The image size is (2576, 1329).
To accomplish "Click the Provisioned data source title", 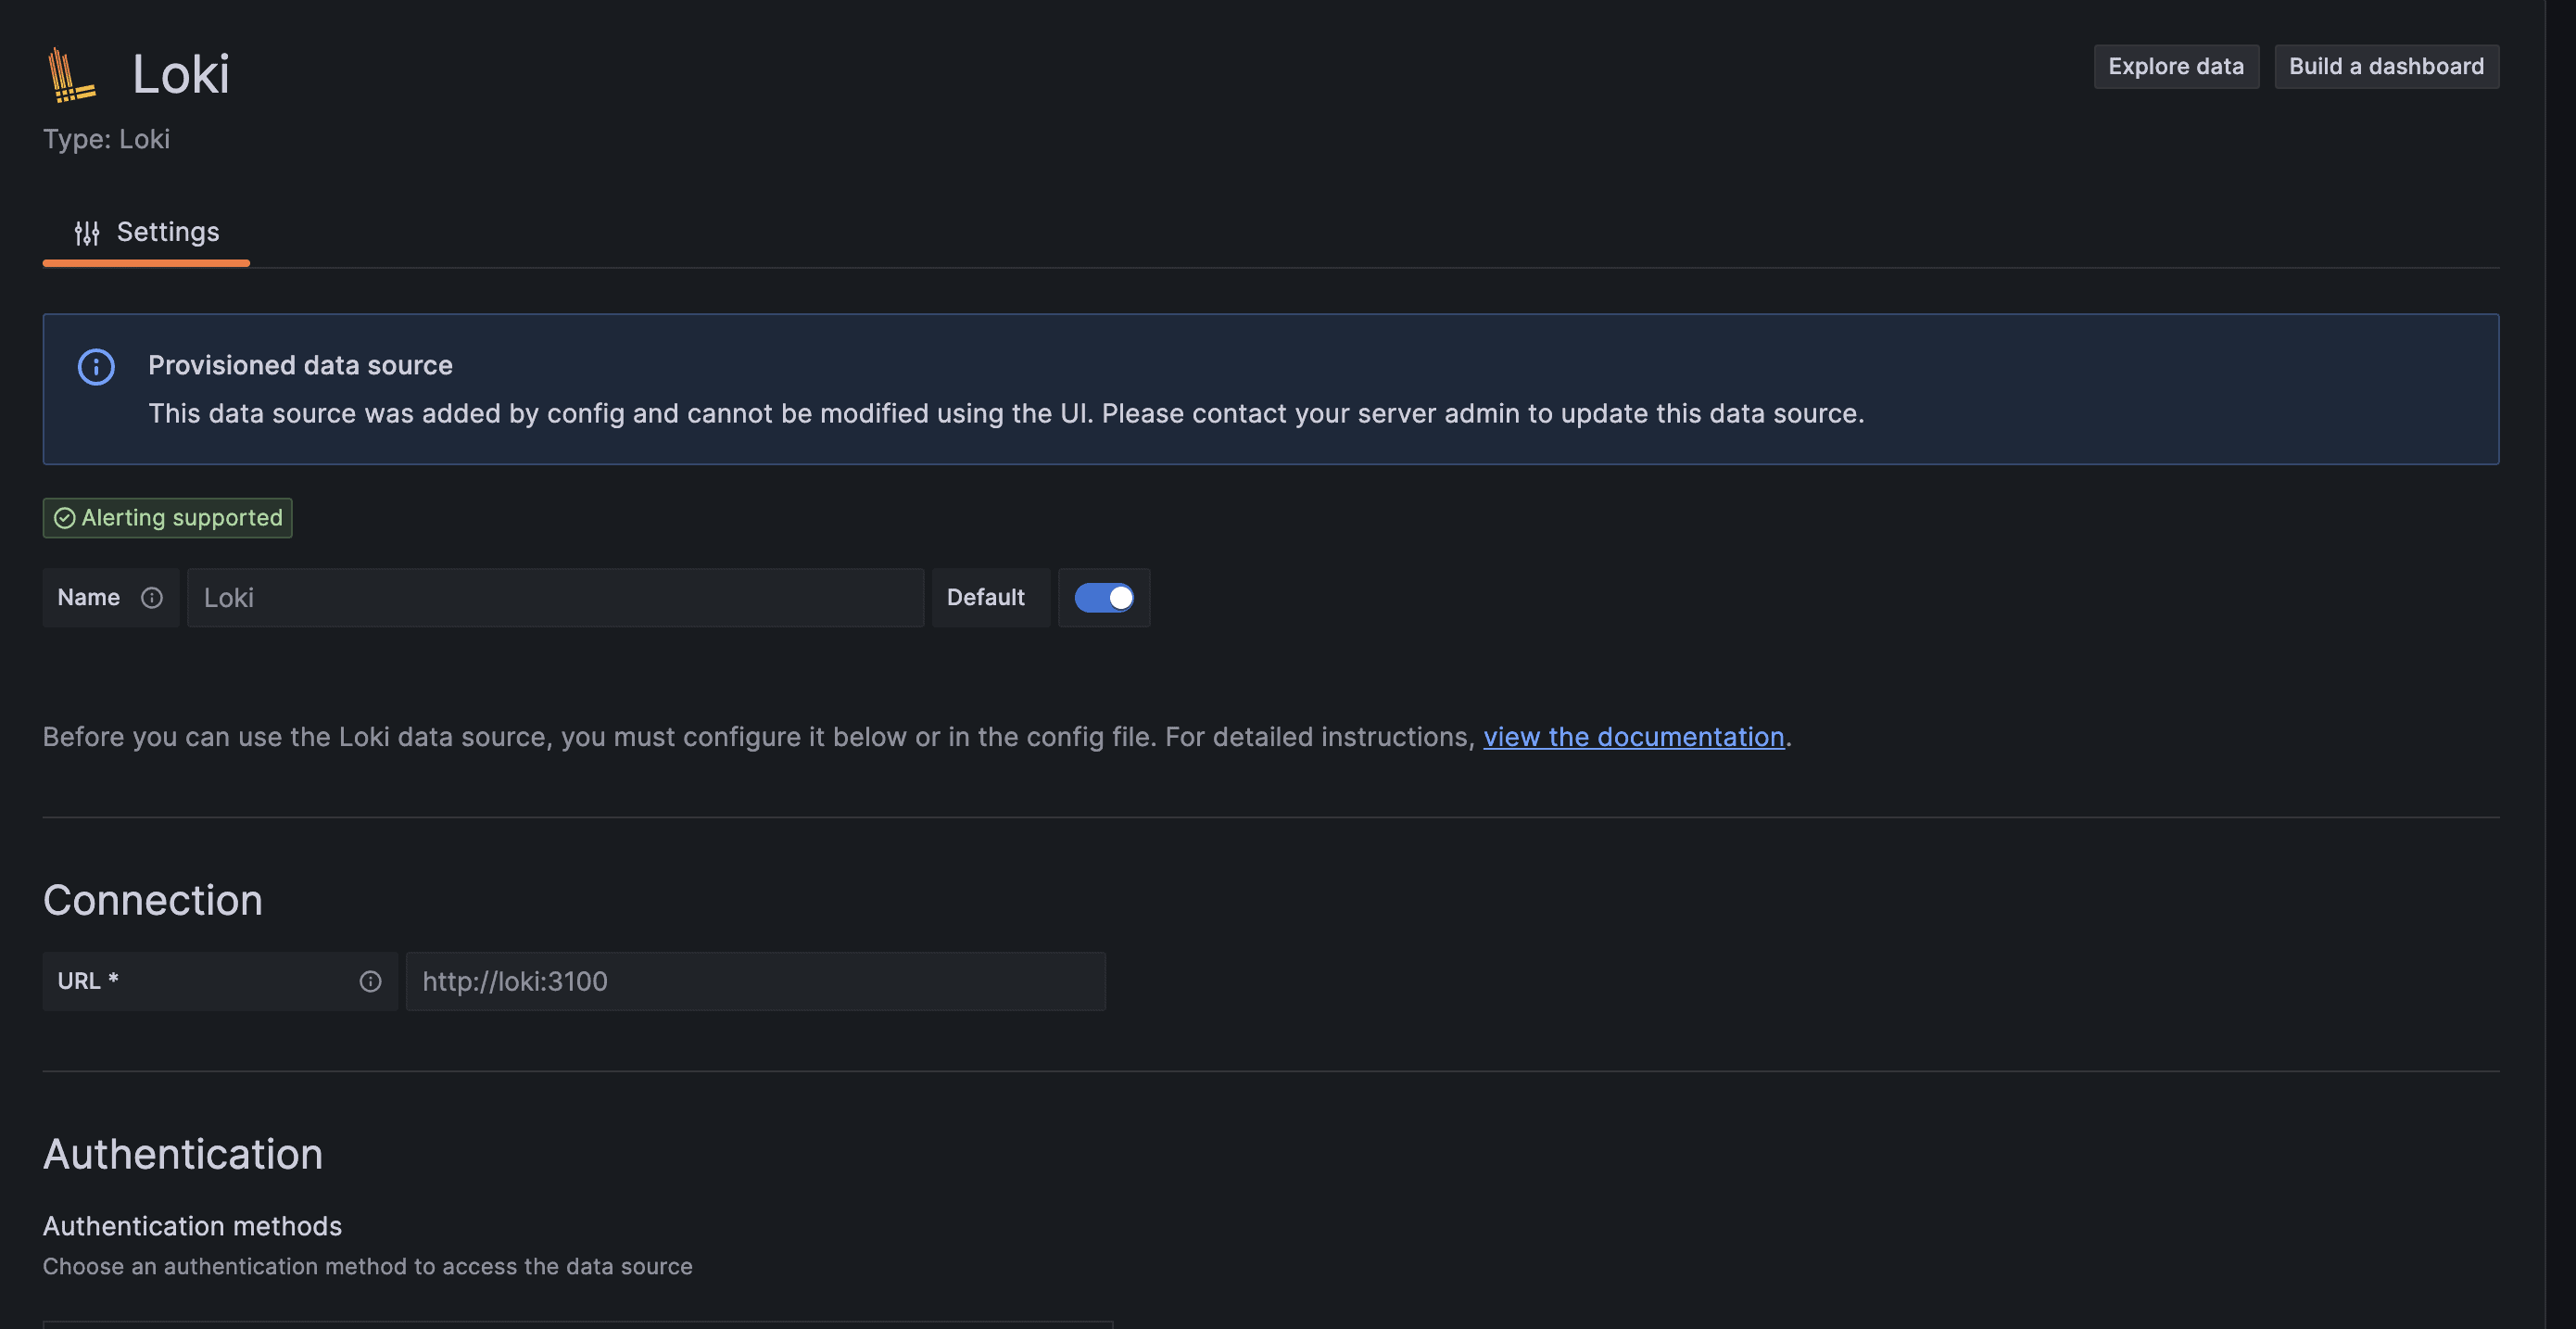I will click(x=300, y=366).
